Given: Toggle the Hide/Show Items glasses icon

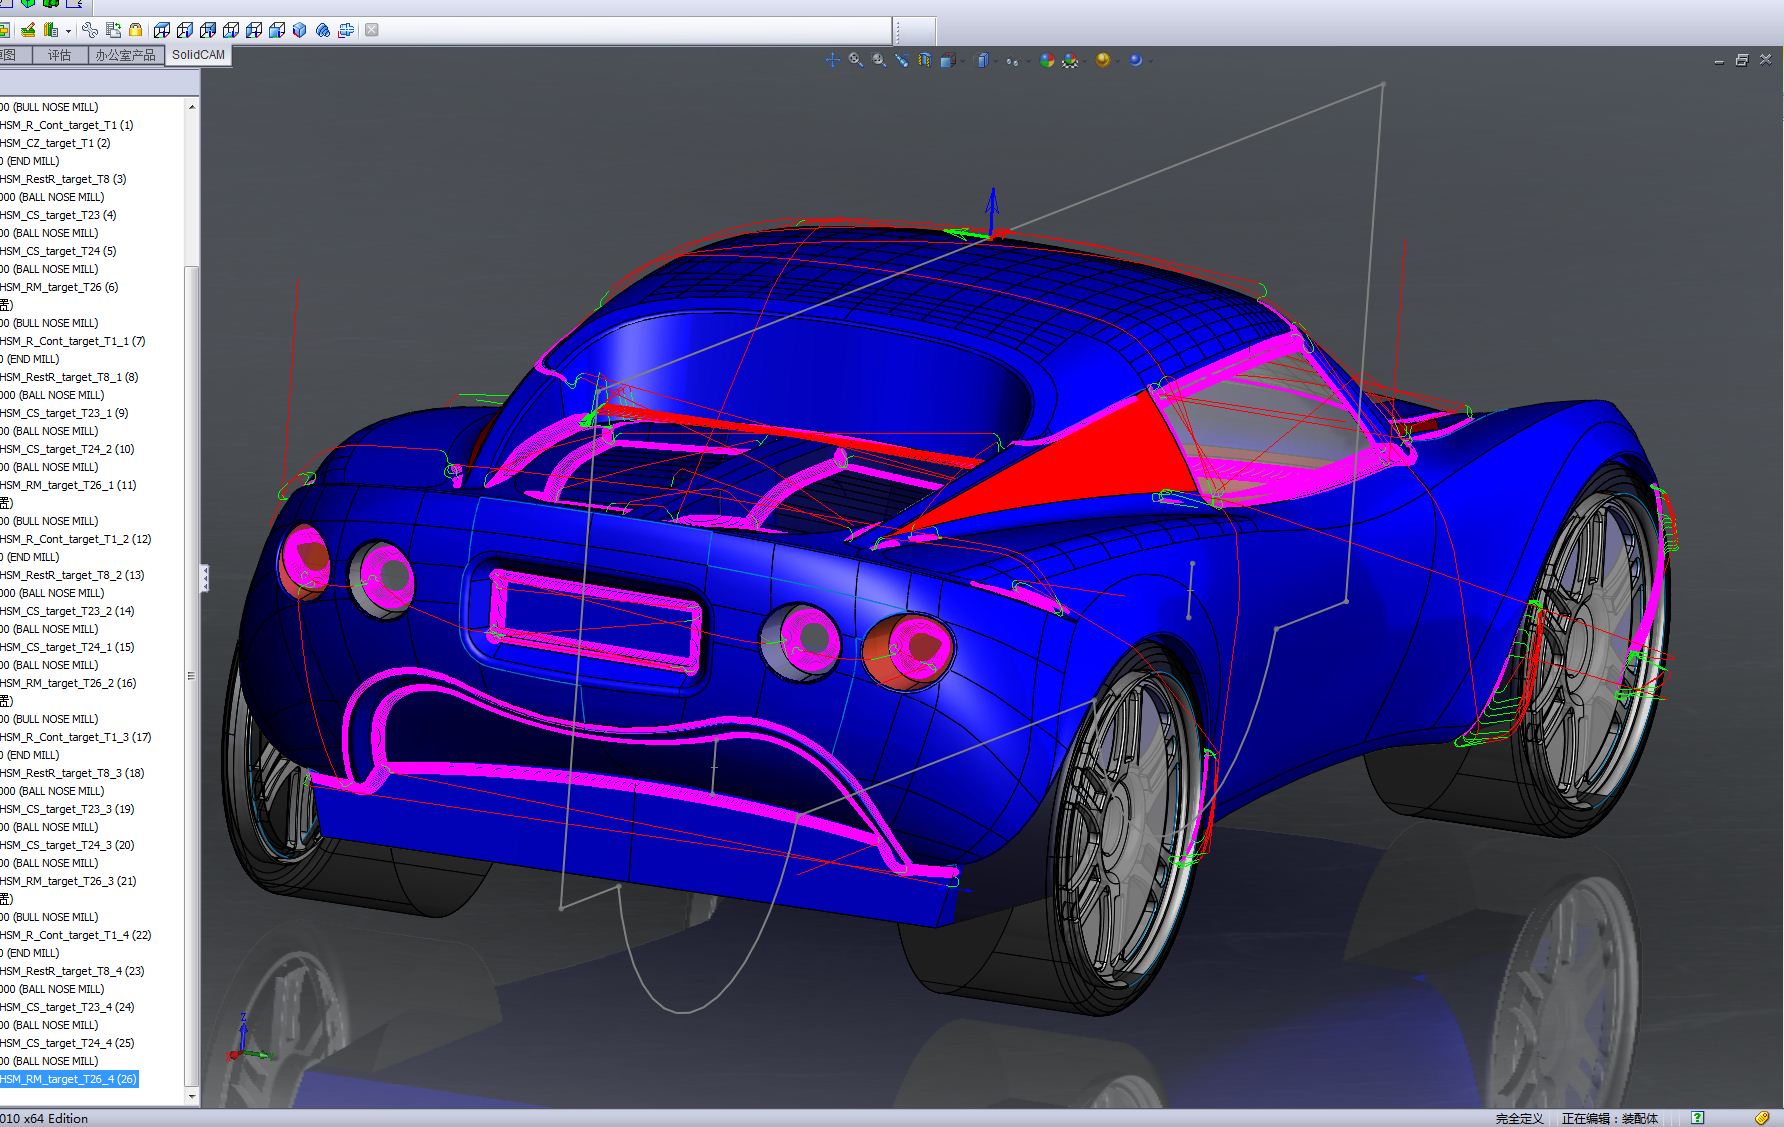Looking at the screenshot, I should tap(1012, 62).
